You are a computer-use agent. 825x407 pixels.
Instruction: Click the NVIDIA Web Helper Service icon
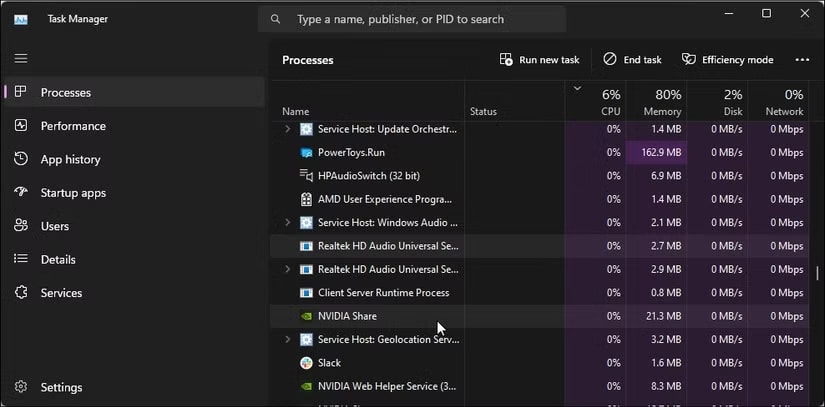point(306,386)
